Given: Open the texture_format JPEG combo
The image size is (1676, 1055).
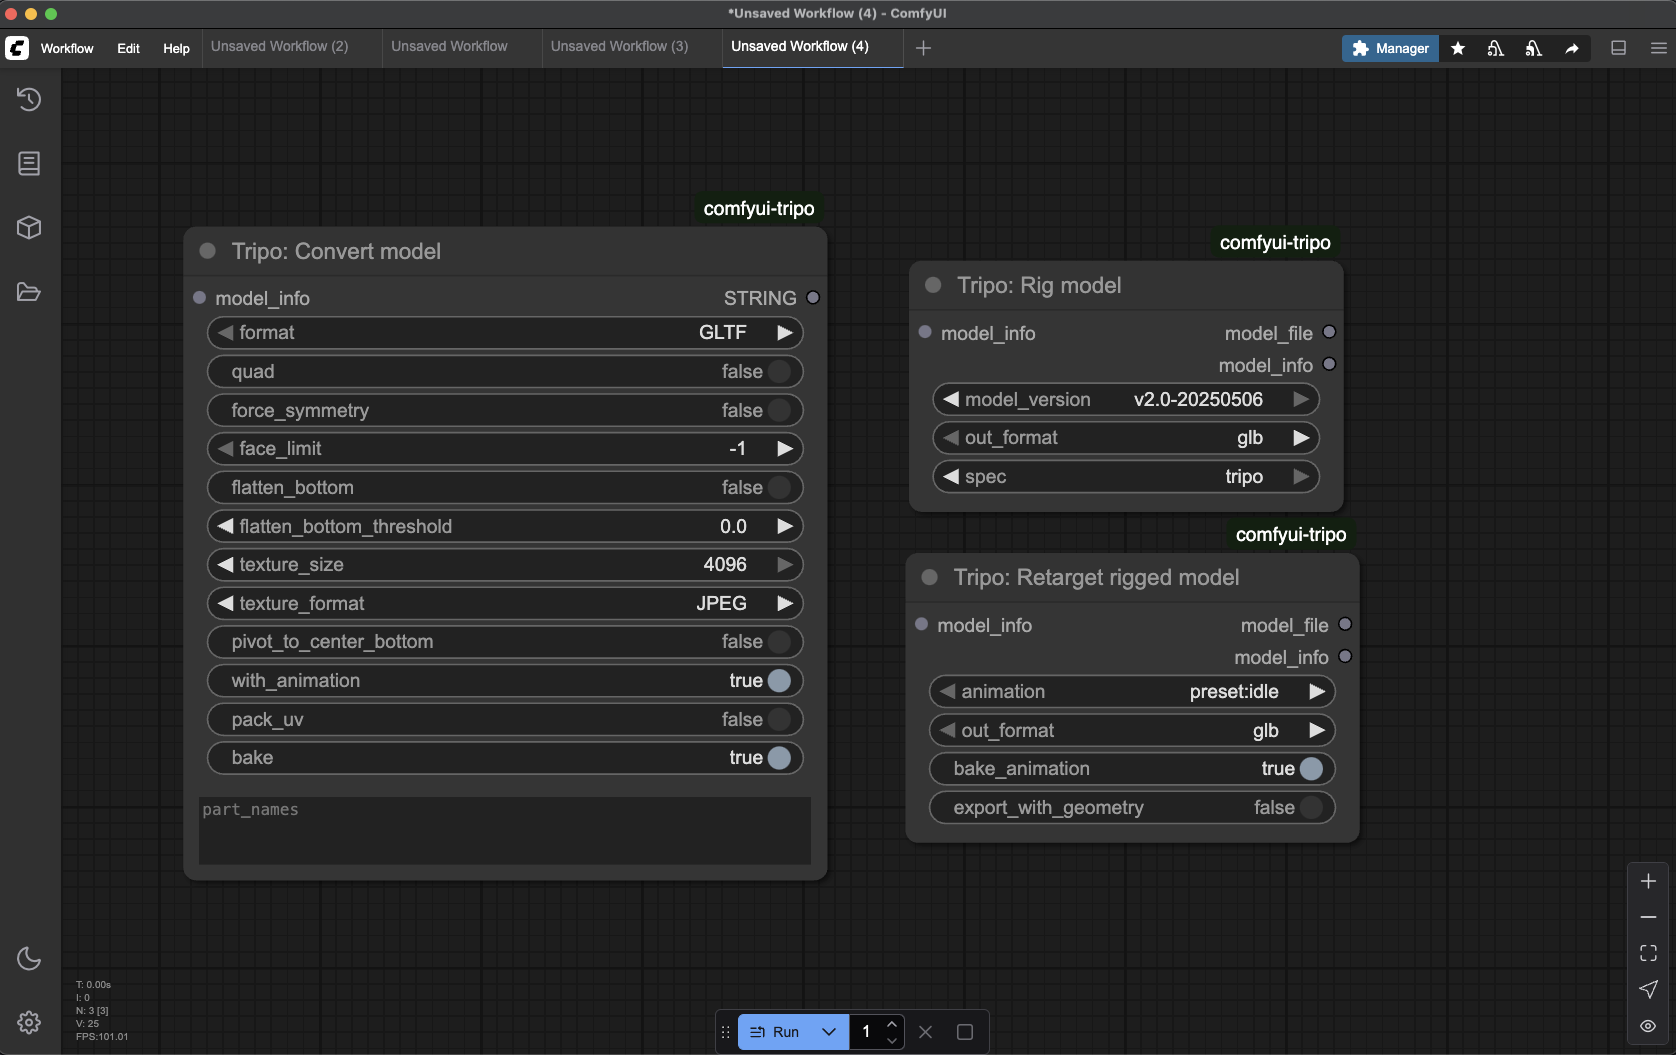Looking at the screenshot, I should tap(505, 603).
